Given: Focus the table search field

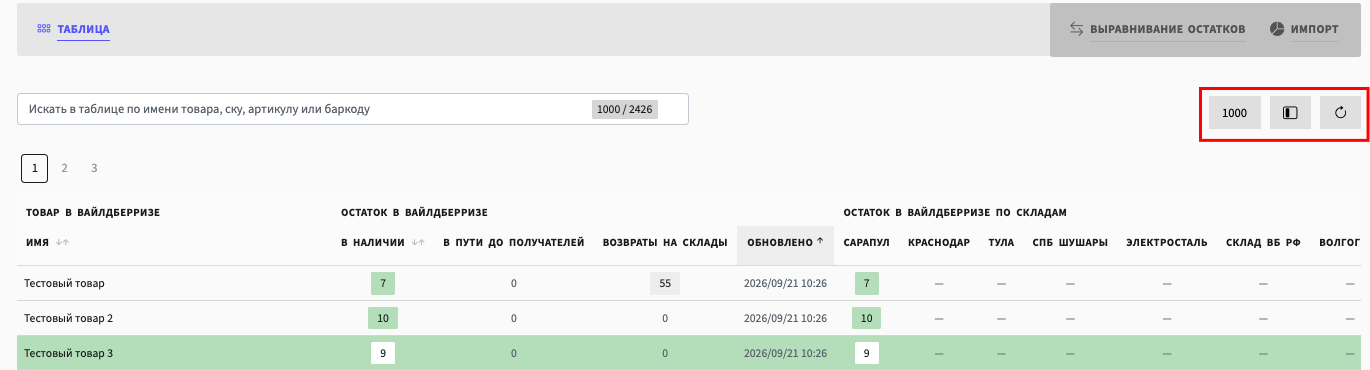Looking at the screenshot, I should coord(353,109).
